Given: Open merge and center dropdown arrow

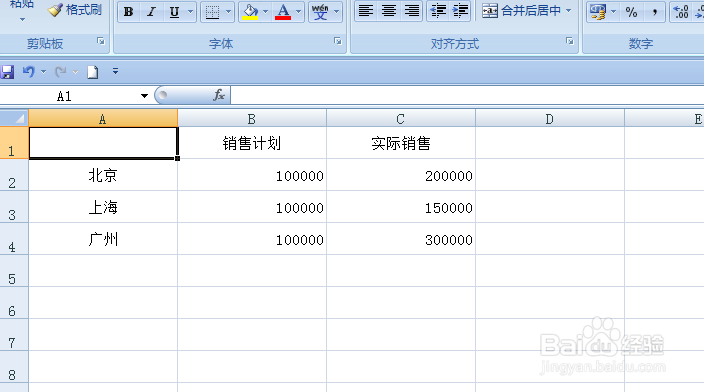Looking at the screenshot, I should pos(568,11).
